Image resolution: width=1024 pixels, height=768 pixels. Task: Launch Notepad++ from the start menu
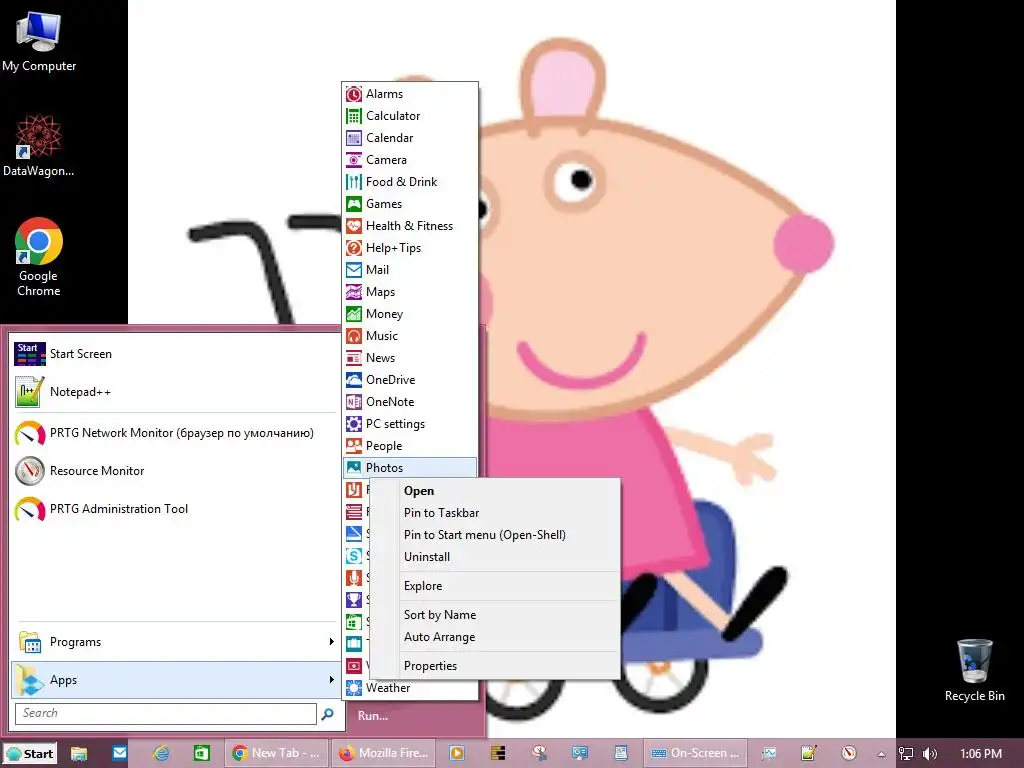pyautogui.click(x=174, y=392)
